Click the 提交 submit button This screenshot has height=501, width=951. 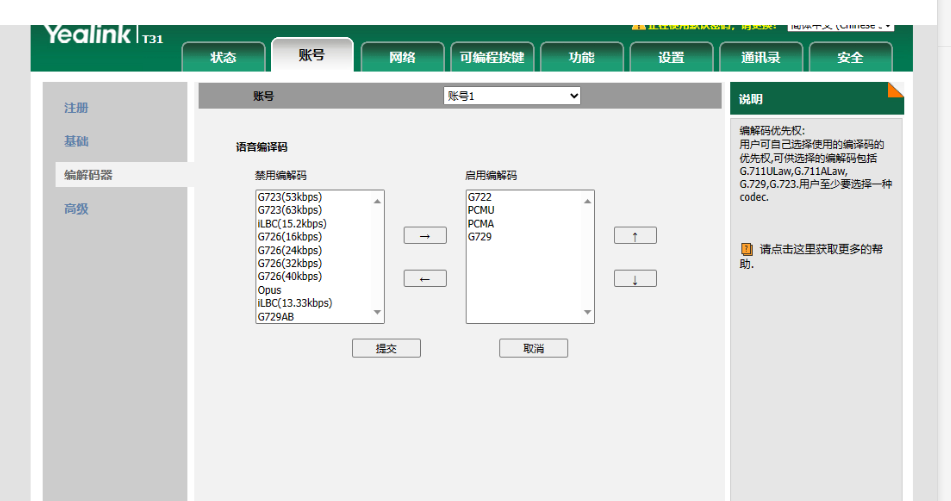pyautogui.click(x=386, y=348)
